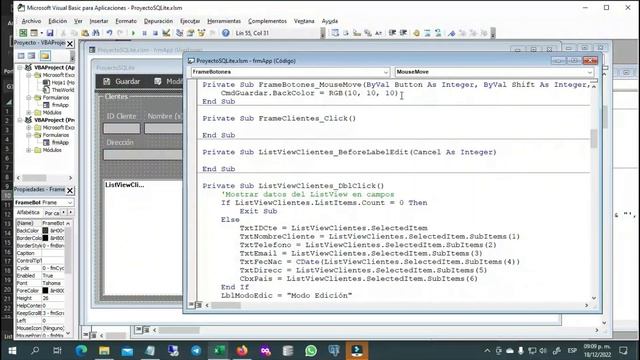Toggle Design Mode toolbar icon
Image resolution: width=640 pixels, height=360 pixels.
coord(166,33)
